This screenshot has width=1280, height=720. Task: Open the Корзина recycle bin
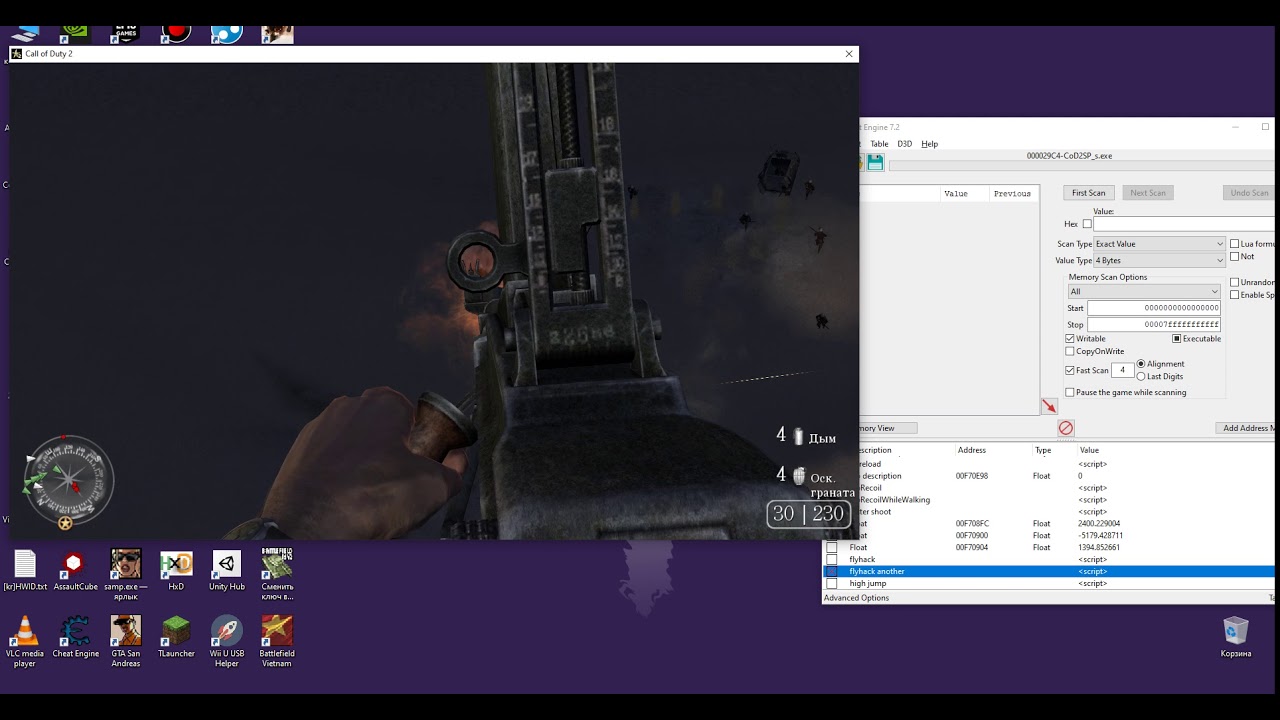coord(1236,637)
